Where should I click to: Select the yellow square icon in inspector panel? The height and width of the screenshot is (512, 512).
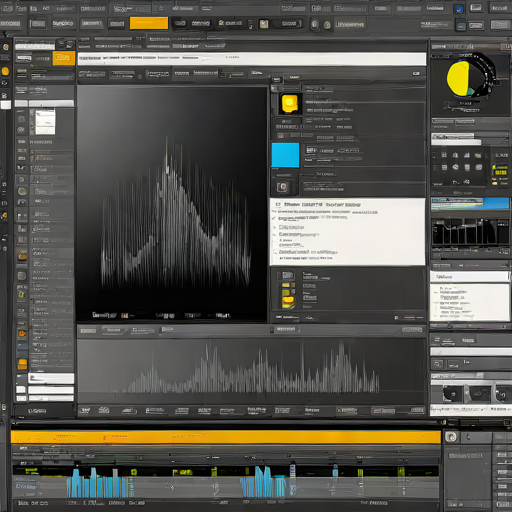click(289, 103)
